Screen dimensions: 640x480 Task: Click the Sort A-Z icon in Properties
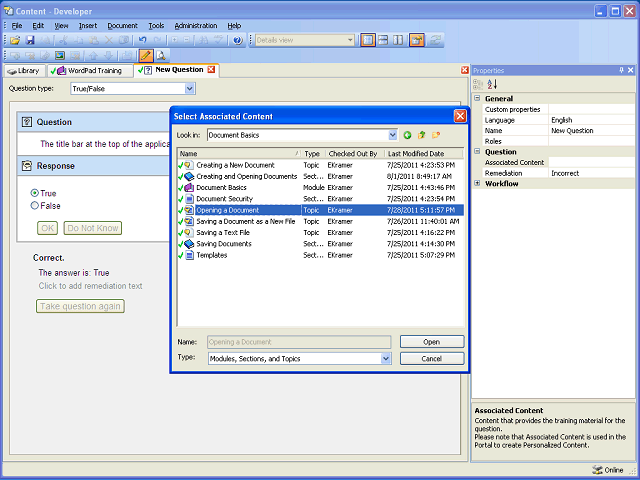[x=492, y=84]
